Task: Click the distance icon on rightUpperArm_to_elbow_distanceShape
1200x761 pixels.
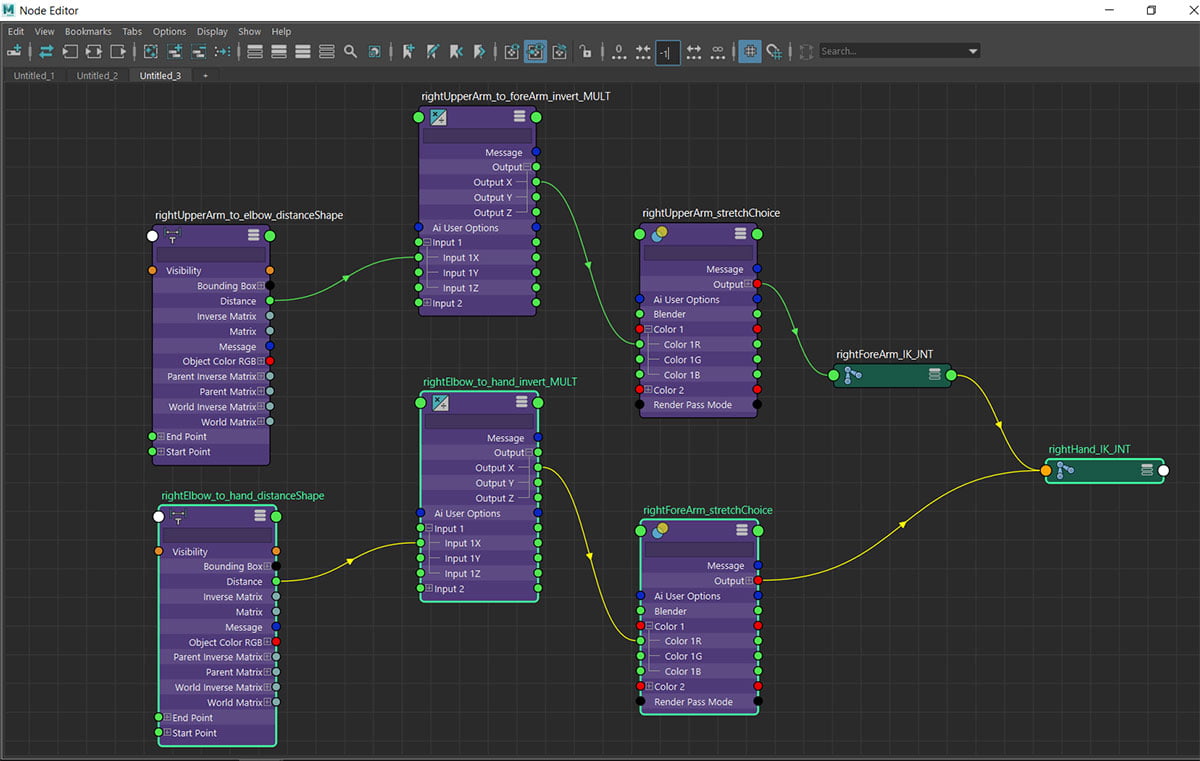Action: (172, 236)
